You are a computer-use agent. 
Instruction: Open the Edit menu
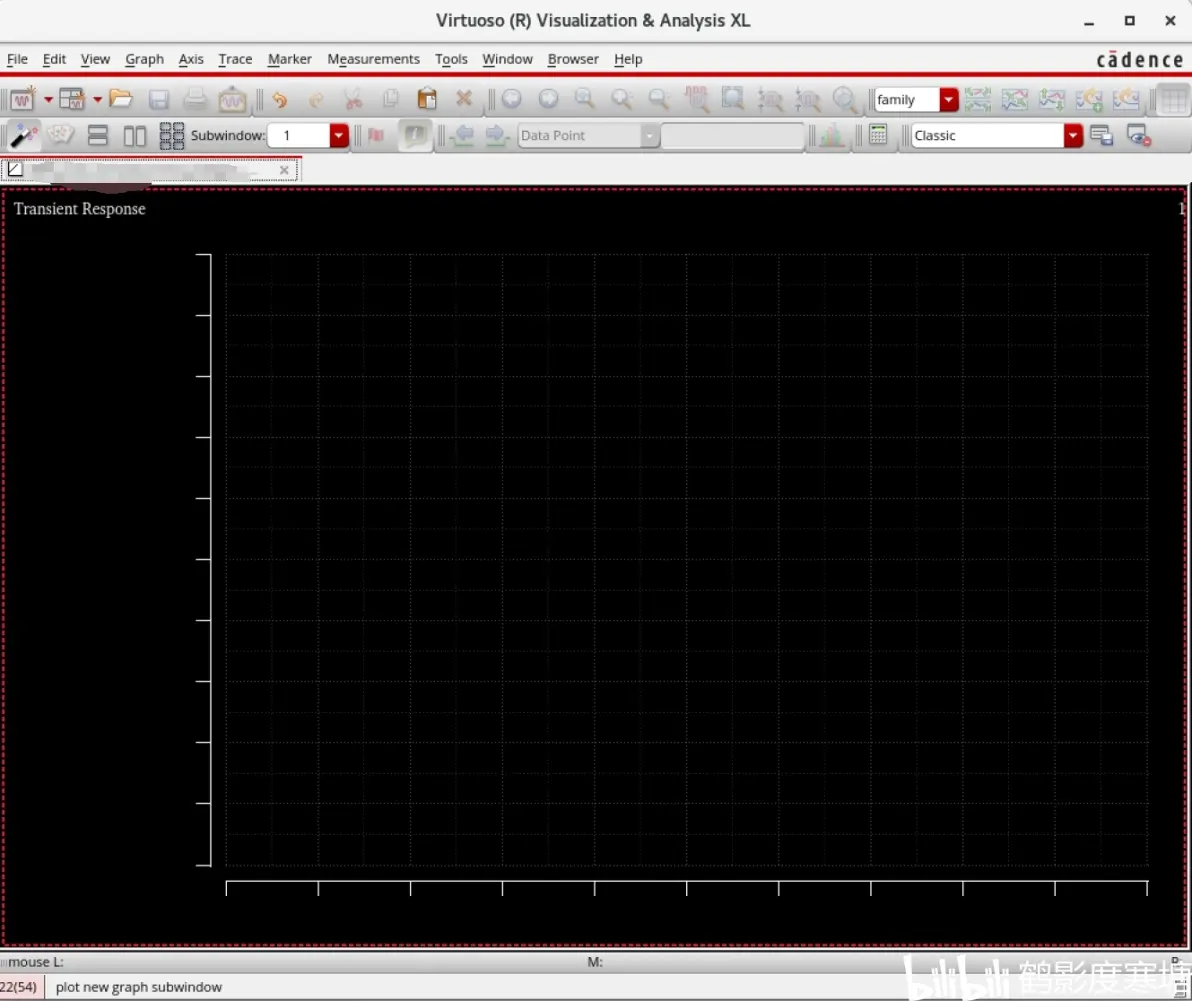point(54,59)
